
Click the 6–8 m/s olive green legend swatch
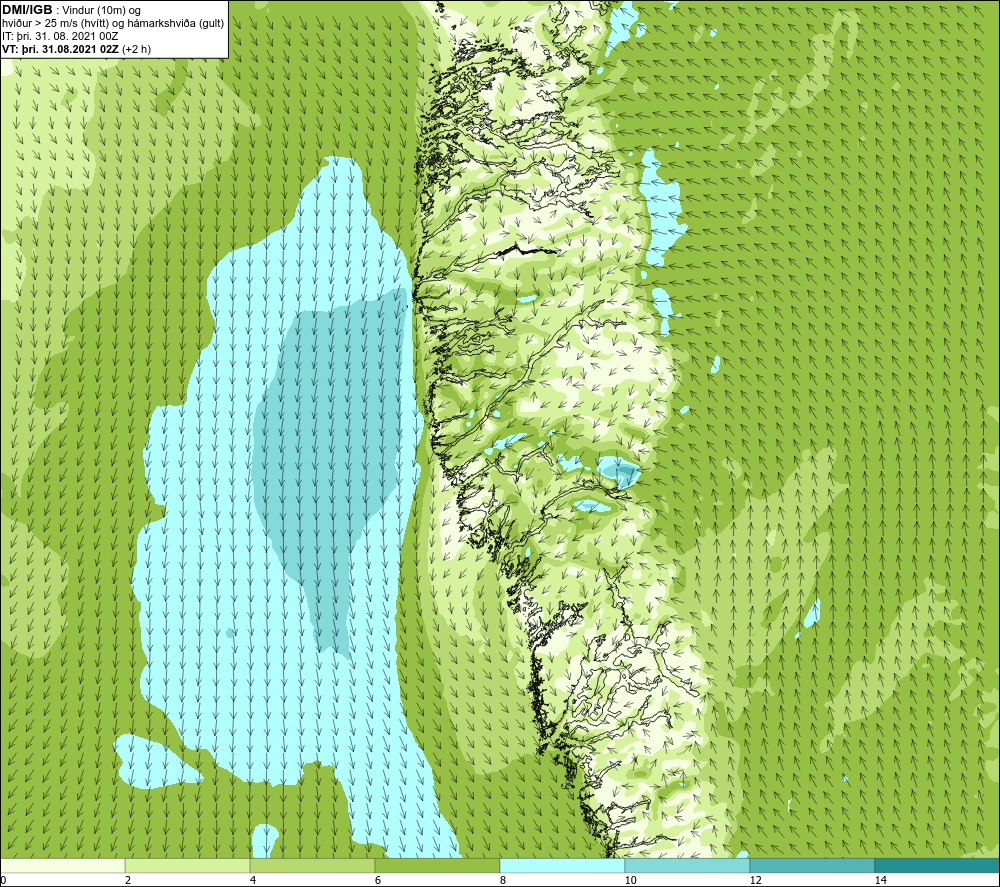(x=438, y=865)
